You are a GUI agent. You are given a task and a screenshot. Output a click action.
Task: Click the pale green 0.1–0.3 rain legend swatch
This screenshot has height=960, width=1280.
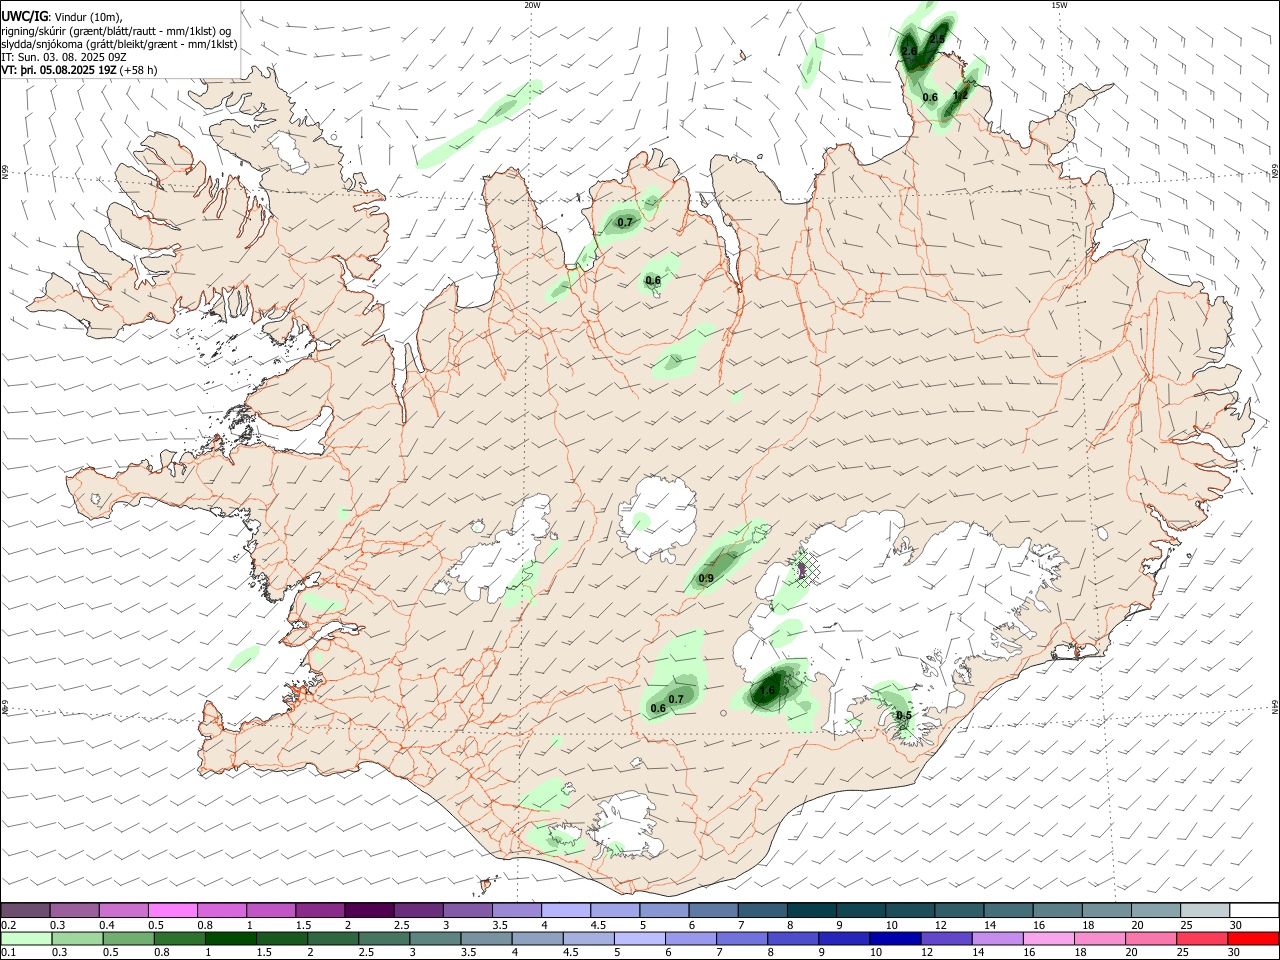[x=26, y=938]
